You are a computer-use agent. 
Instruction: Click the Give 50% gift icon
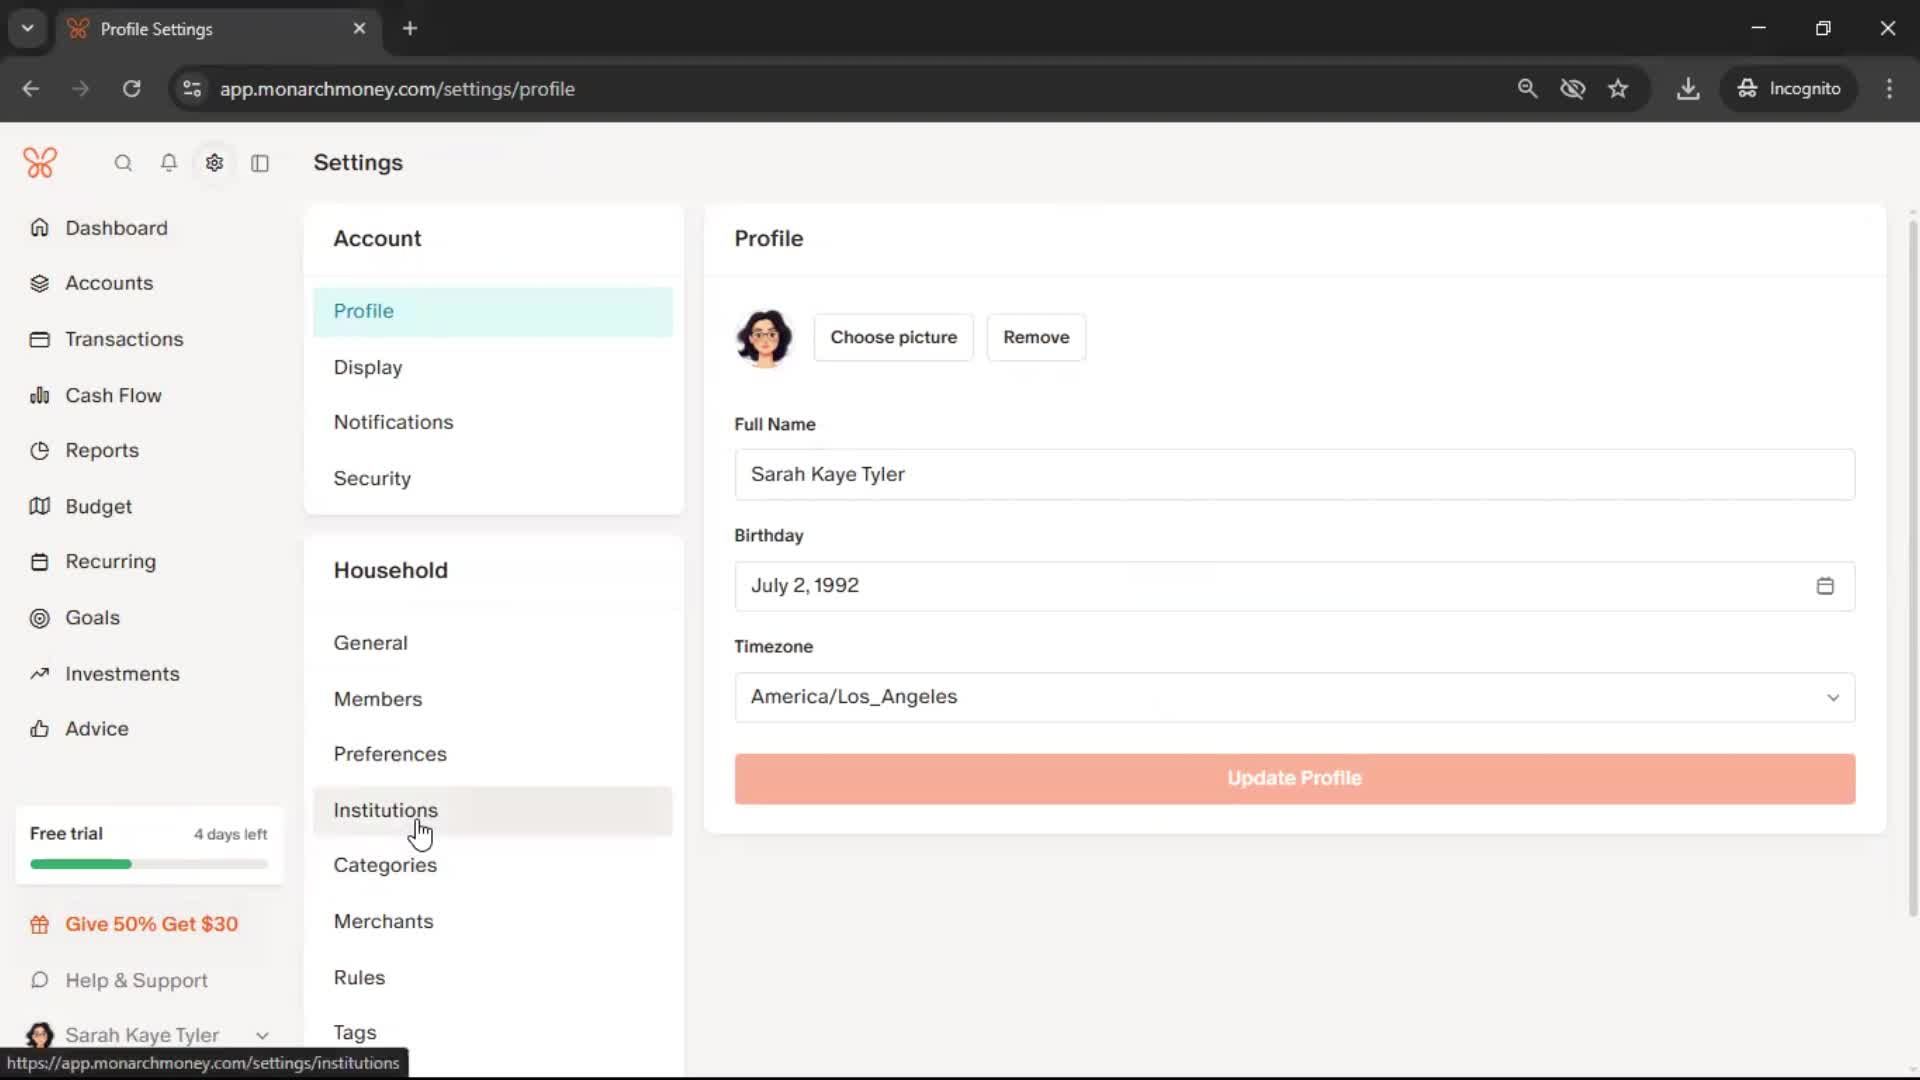click(40, 925)
